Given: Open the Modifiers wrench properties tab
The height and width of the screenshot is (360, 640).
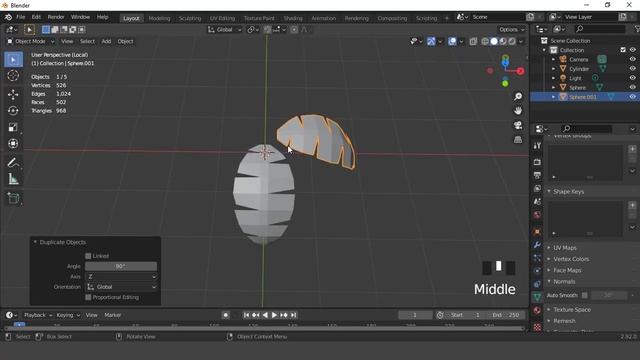Looking at the screenshot, I should point(537,244).
